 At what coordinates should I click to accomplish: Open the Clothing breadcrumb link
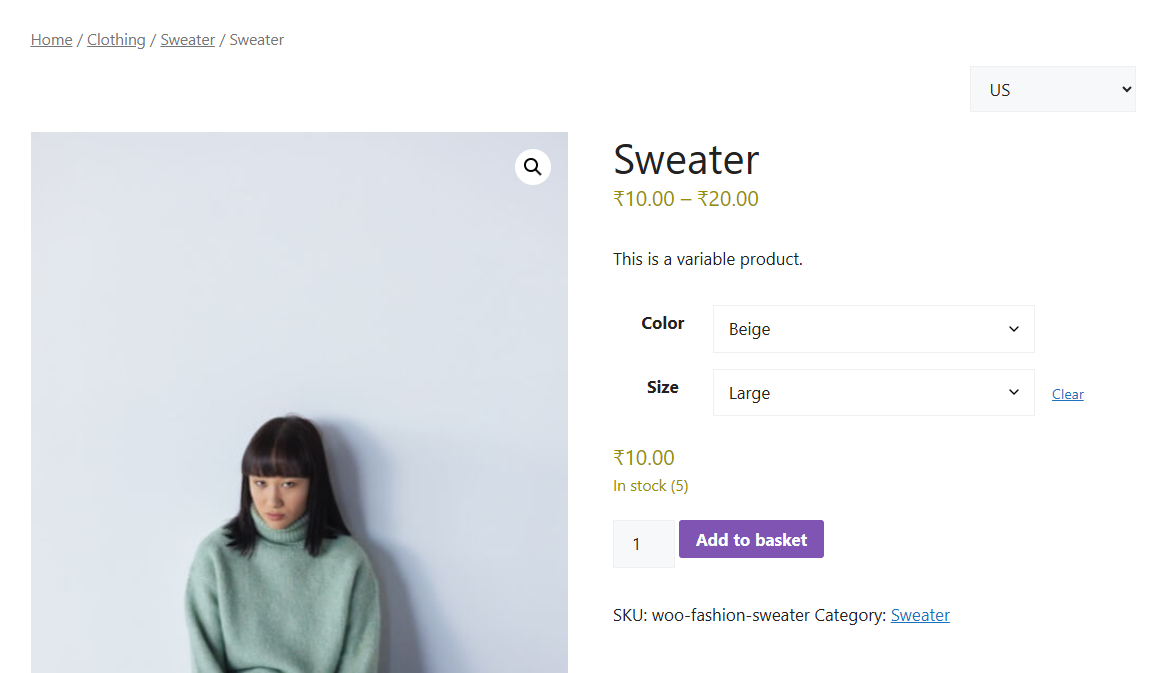click(x=116, y=40)
